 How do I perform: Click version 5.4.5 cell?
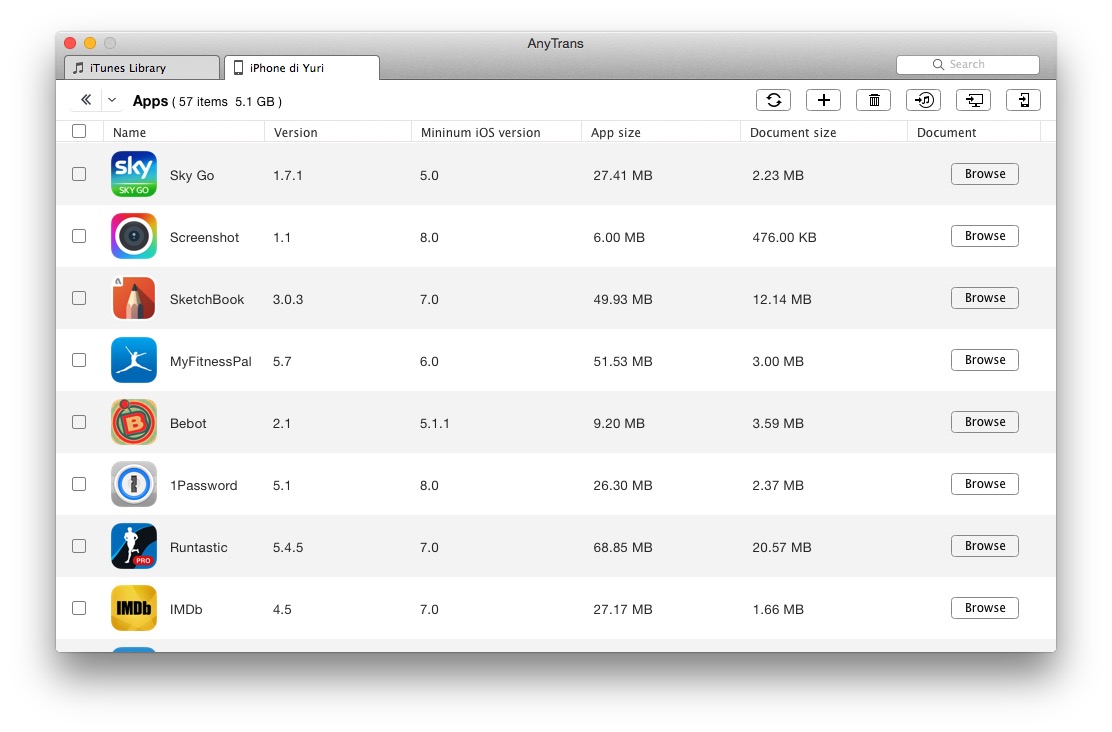[288, 548]
